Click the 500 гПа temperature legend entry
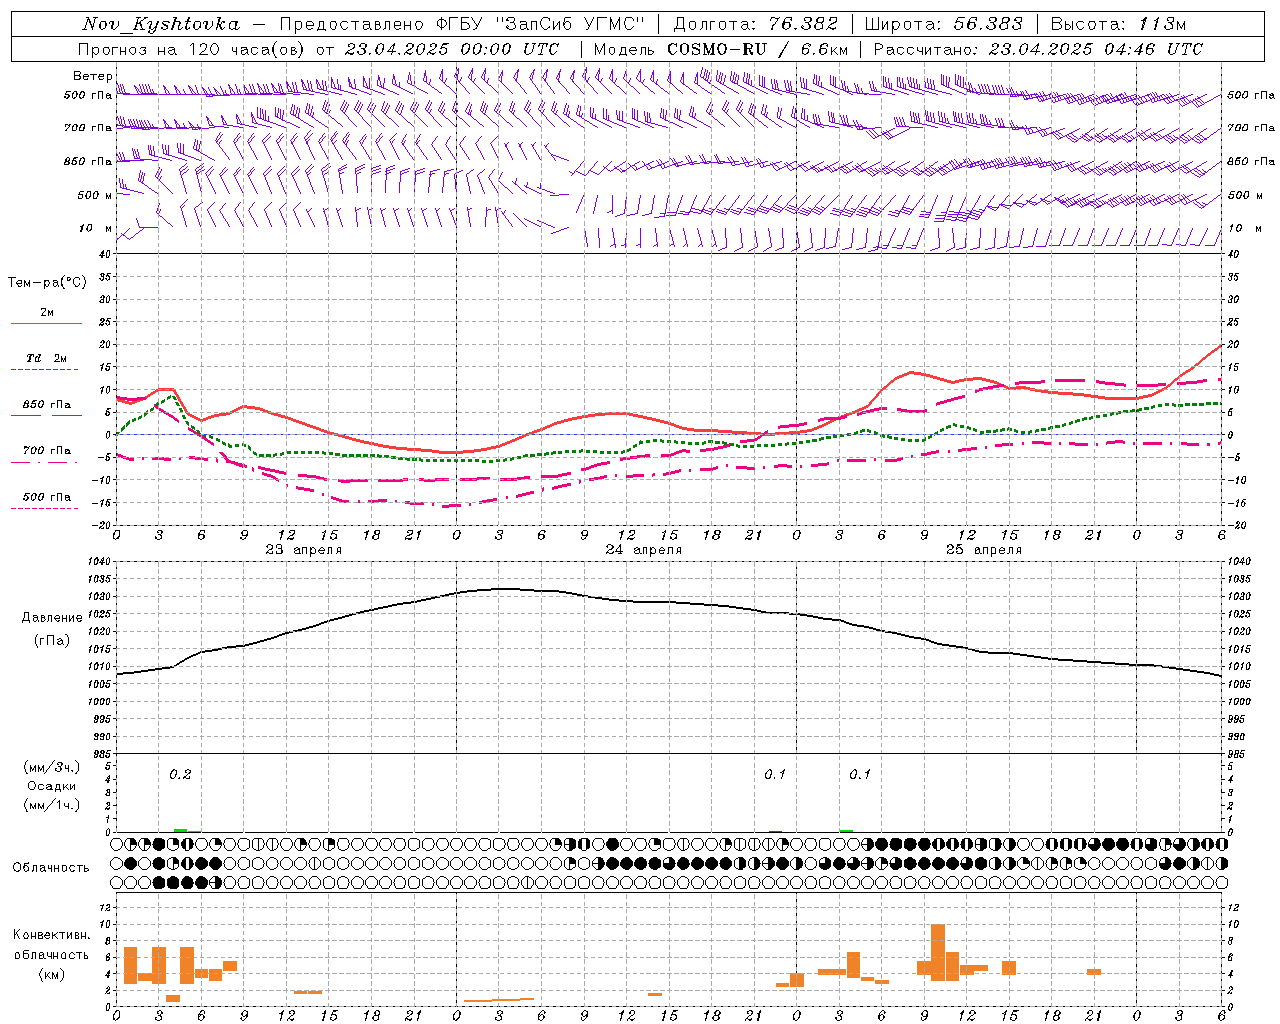 (x=47, y=497)
